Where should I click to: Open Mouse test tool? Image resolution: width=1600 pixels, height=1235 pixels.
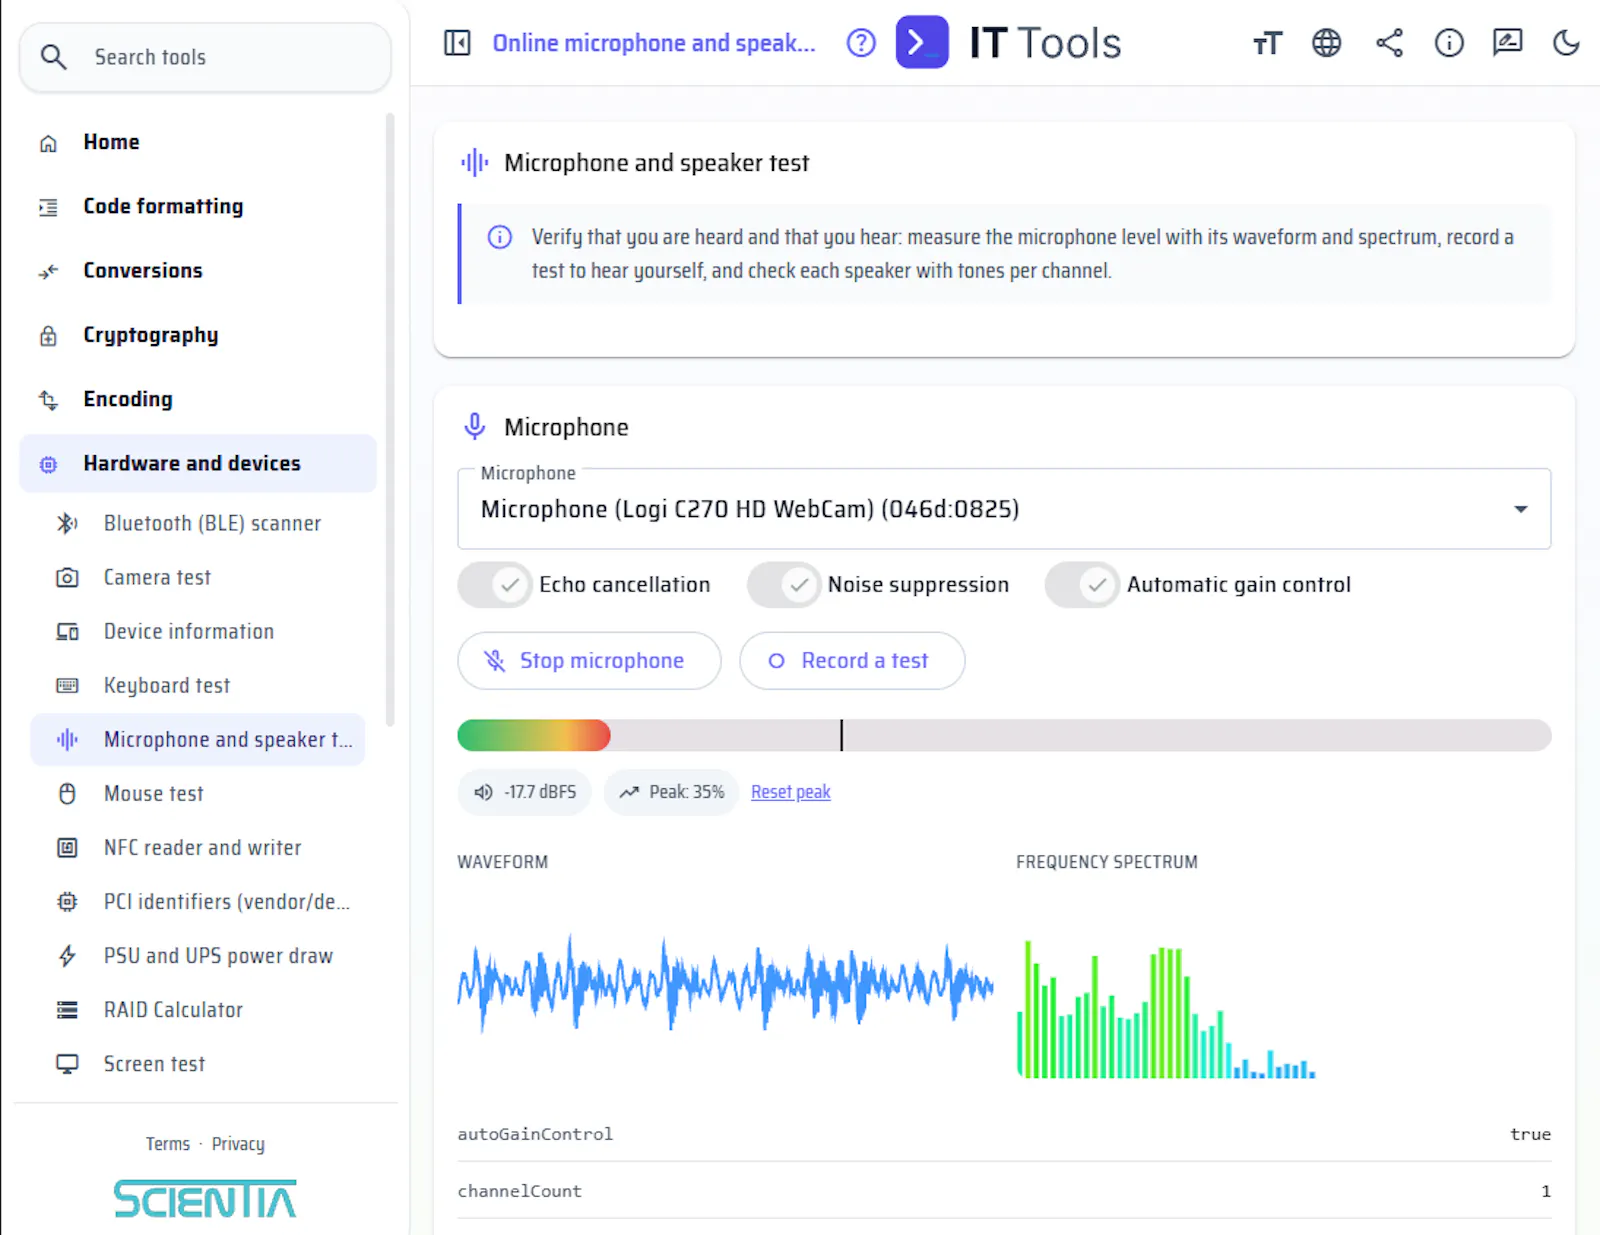(198, 793)
